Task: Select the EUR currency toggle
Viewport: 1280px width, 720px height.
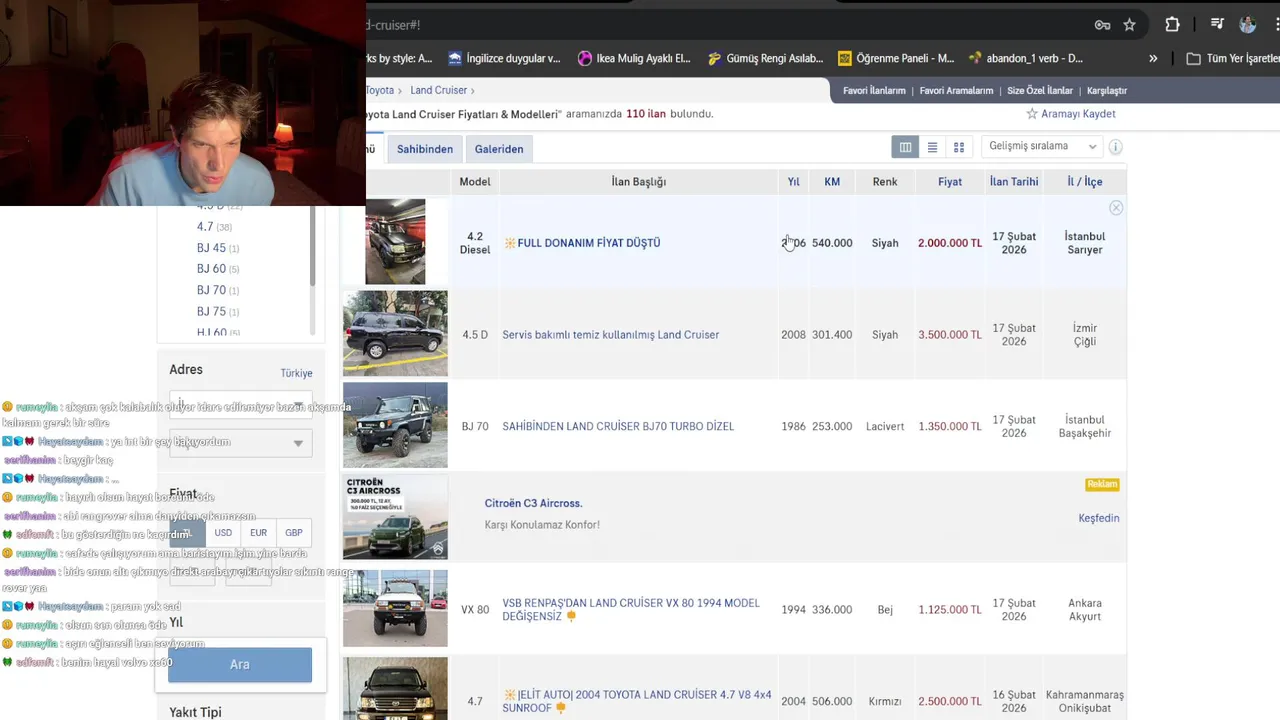Action: pos(258,533)
